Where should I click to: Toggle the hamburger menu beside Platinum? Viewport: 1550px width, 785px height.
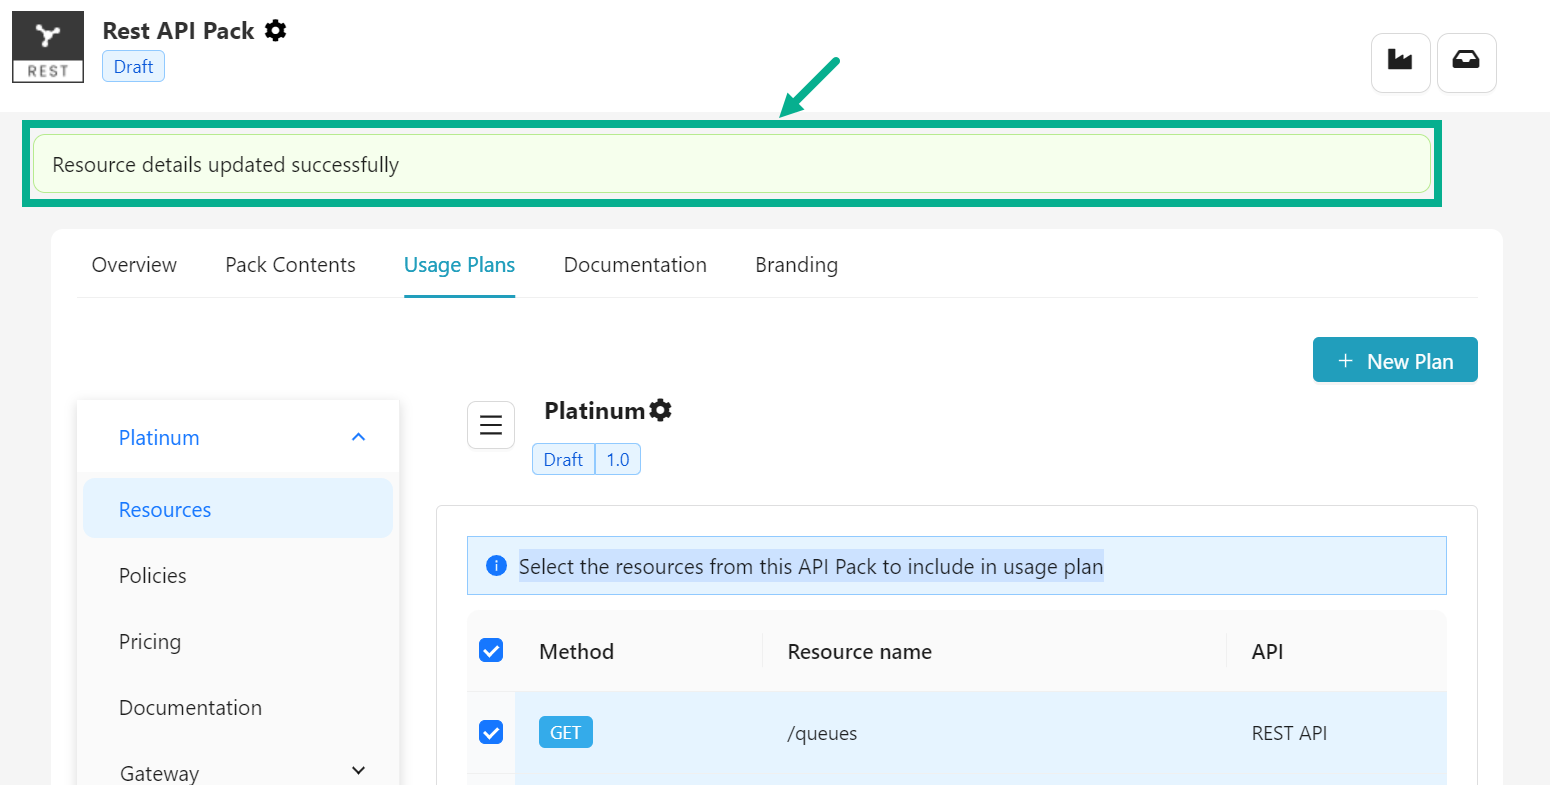point(491,425)
